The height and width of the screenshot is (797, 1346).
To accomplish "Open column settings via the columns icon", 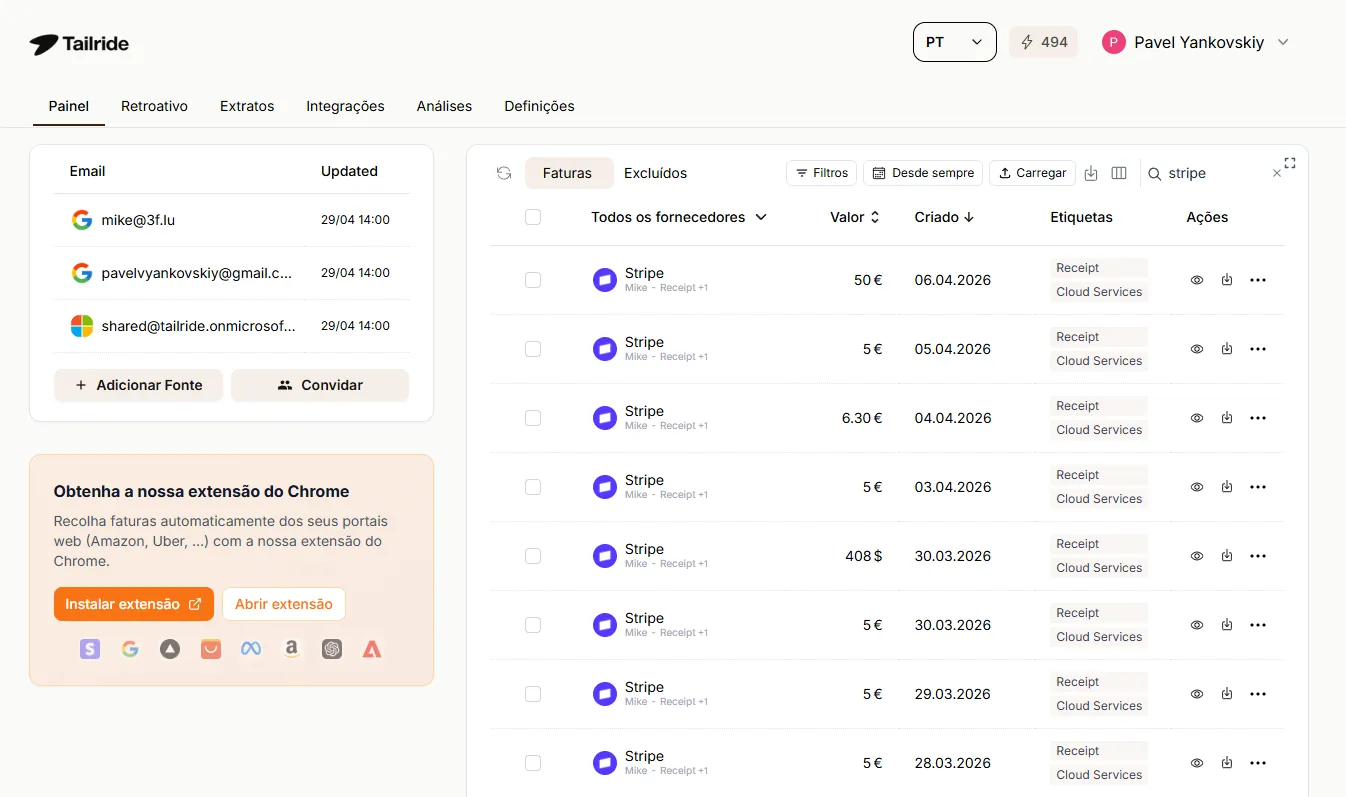I will tap(1119, 173).
